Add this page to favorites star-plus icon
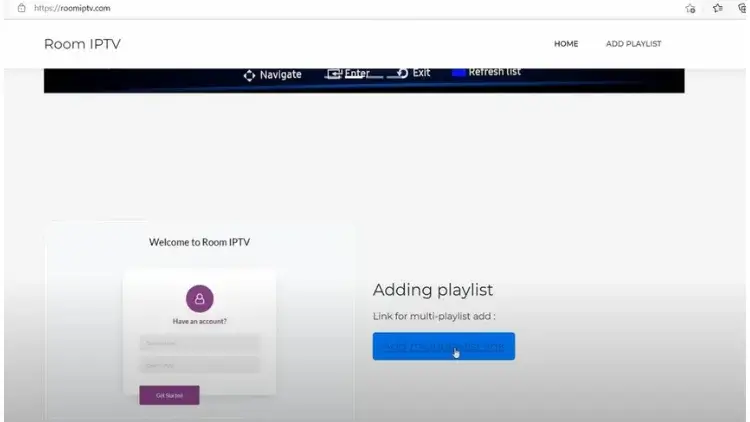The width and height of the screenshot is (750, 422). coord(690,8)
